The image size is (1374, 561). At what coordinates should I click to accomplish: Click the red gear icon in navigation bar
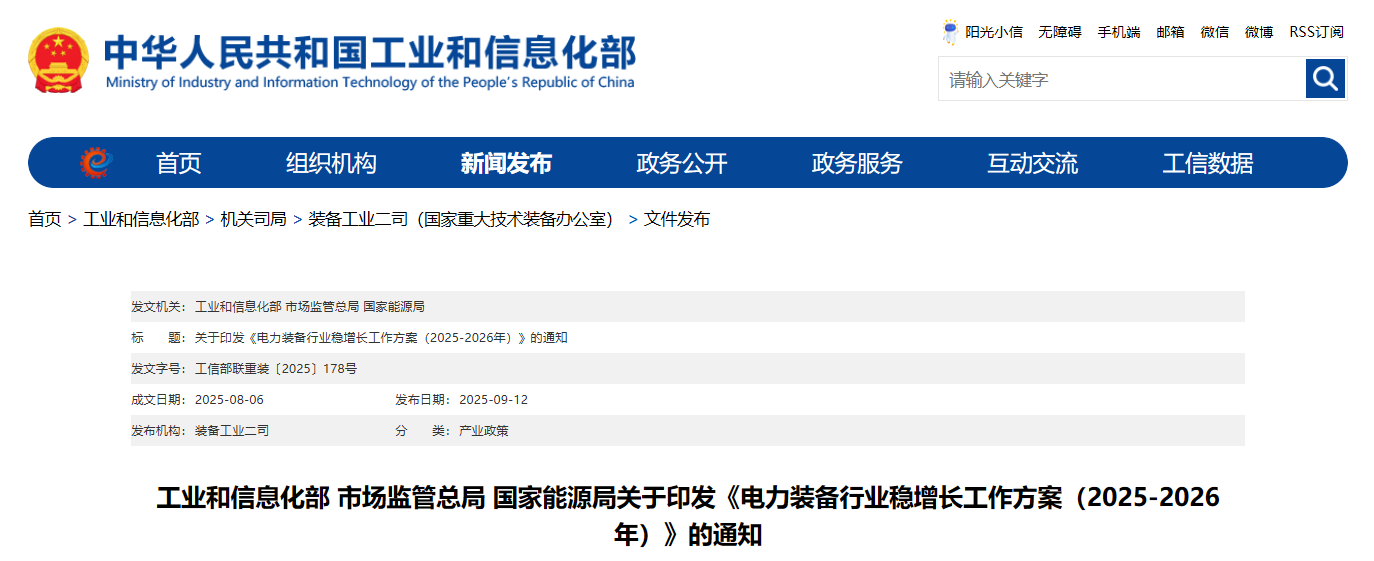pyautogui.click(x=96, y=163)
